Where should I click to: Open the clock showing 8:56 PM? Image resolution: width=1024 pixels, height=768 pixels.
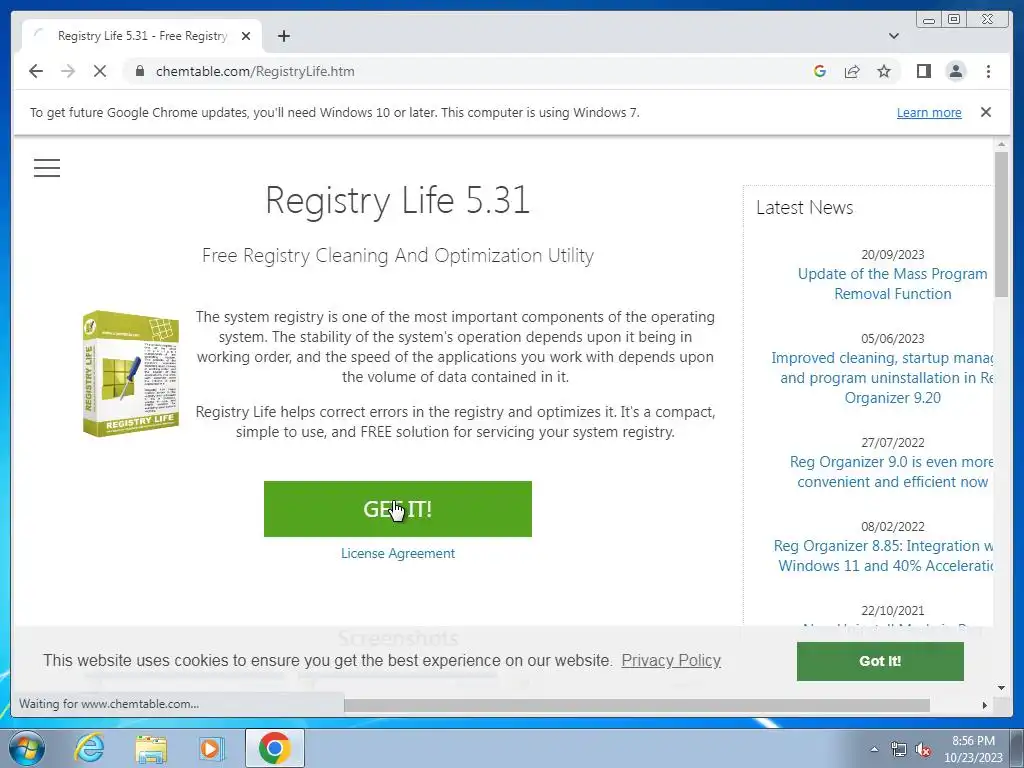click(x=973, y=749)
